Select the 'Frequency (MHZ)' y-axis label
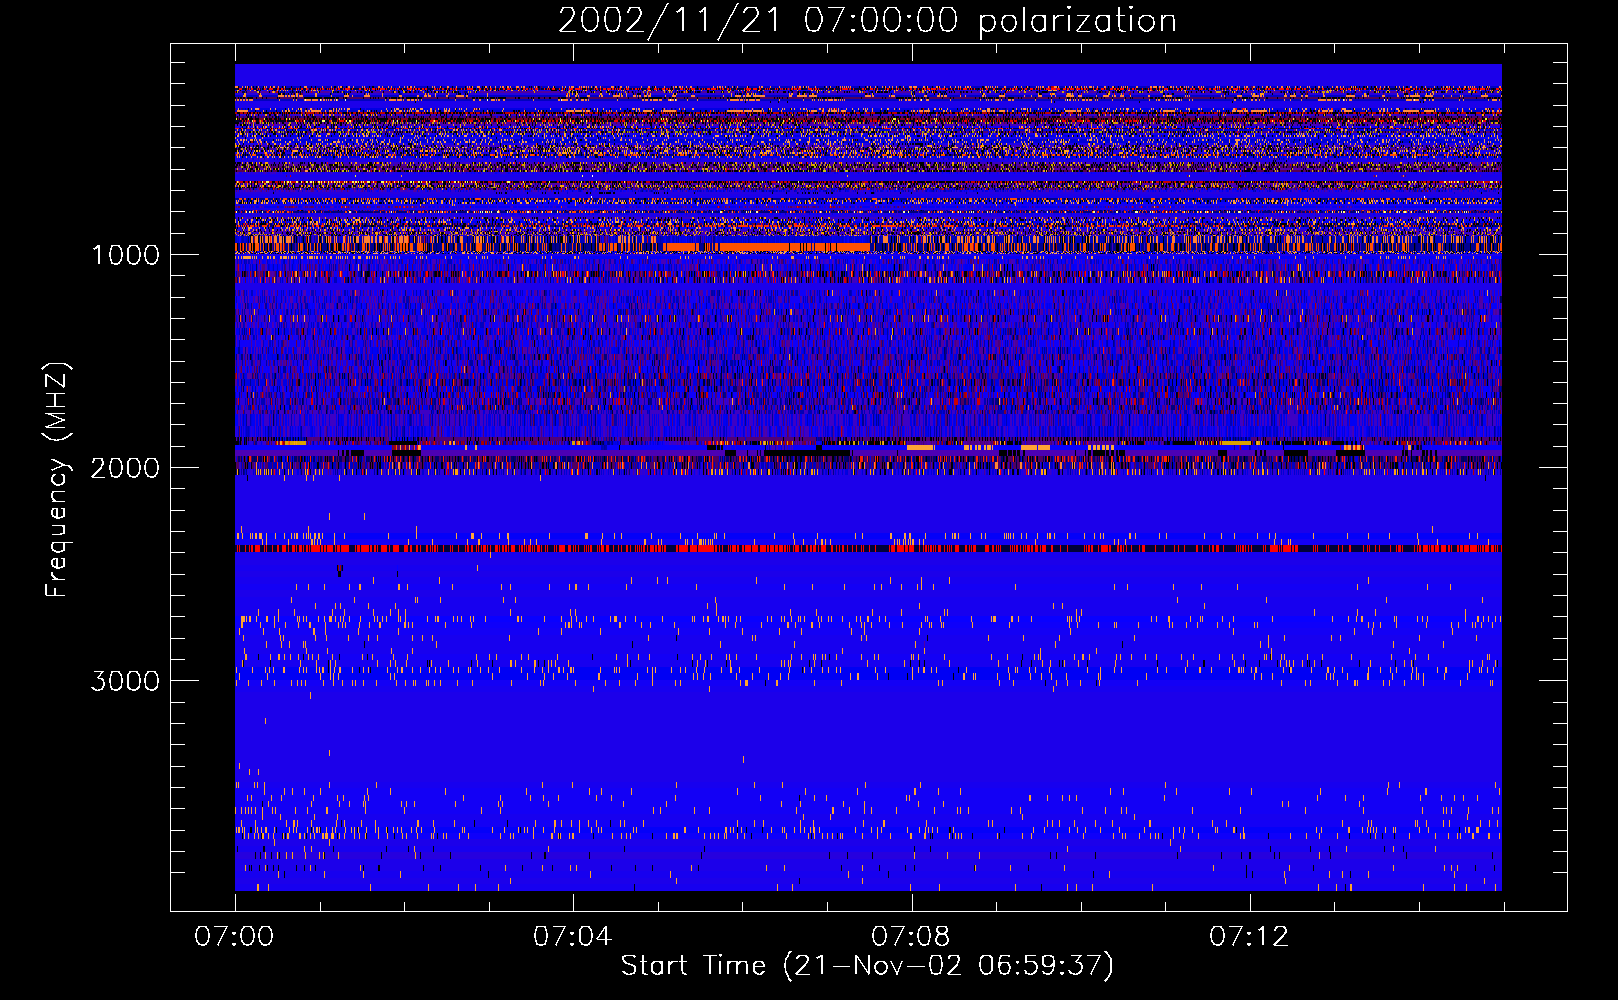The height and width of the screenshot is (1000, 1618). tap(58, 480)
